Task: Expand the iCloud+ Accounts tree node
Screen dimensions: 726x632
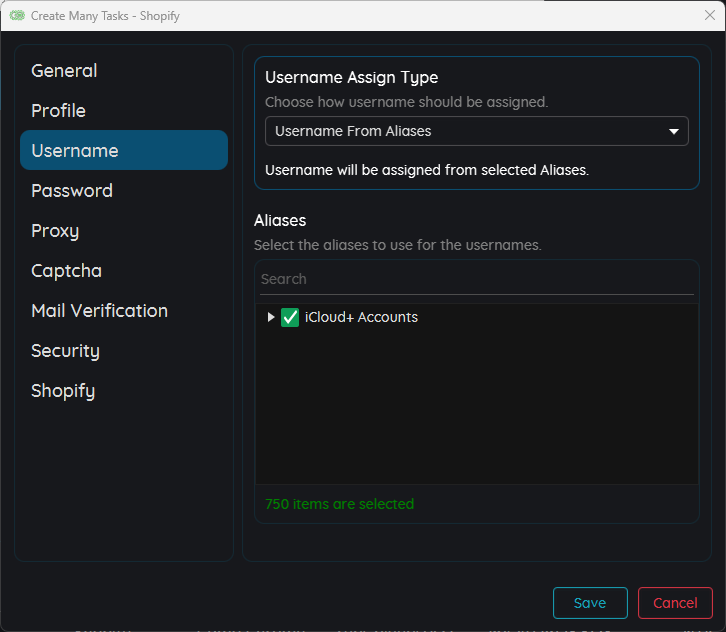Action: coord(270,317)
